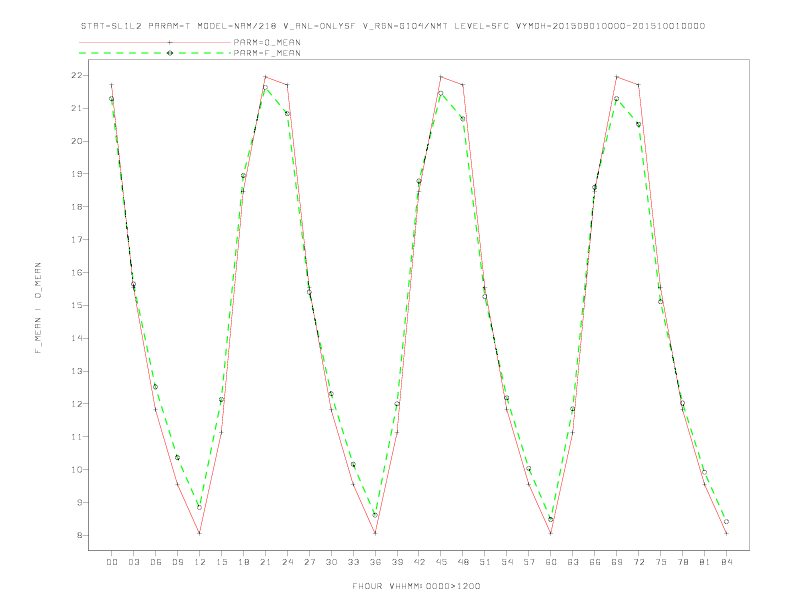
Task: Click red O_MEAN plus marker at hour 36
Action: click(x=375, y=533)
